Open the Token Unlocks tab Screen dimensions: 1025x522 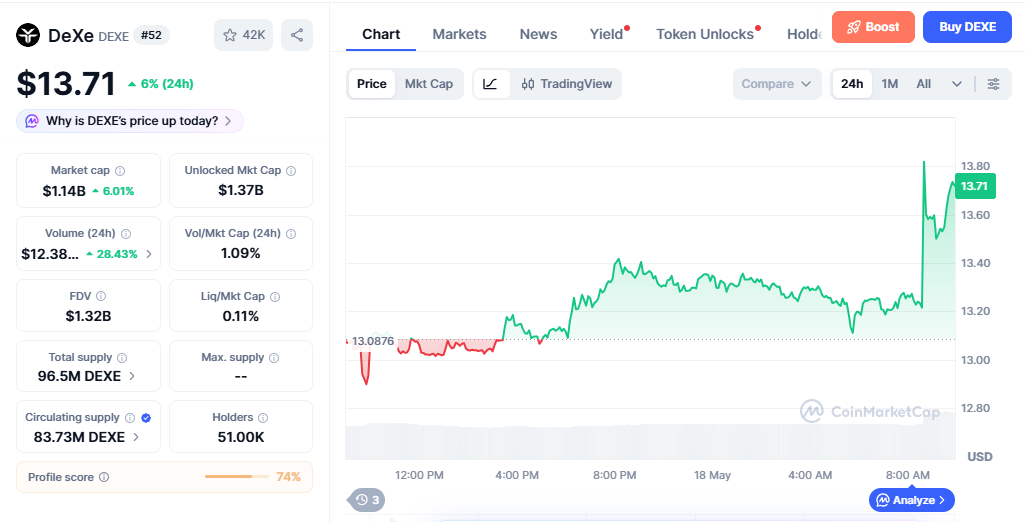tap(705, 35)
